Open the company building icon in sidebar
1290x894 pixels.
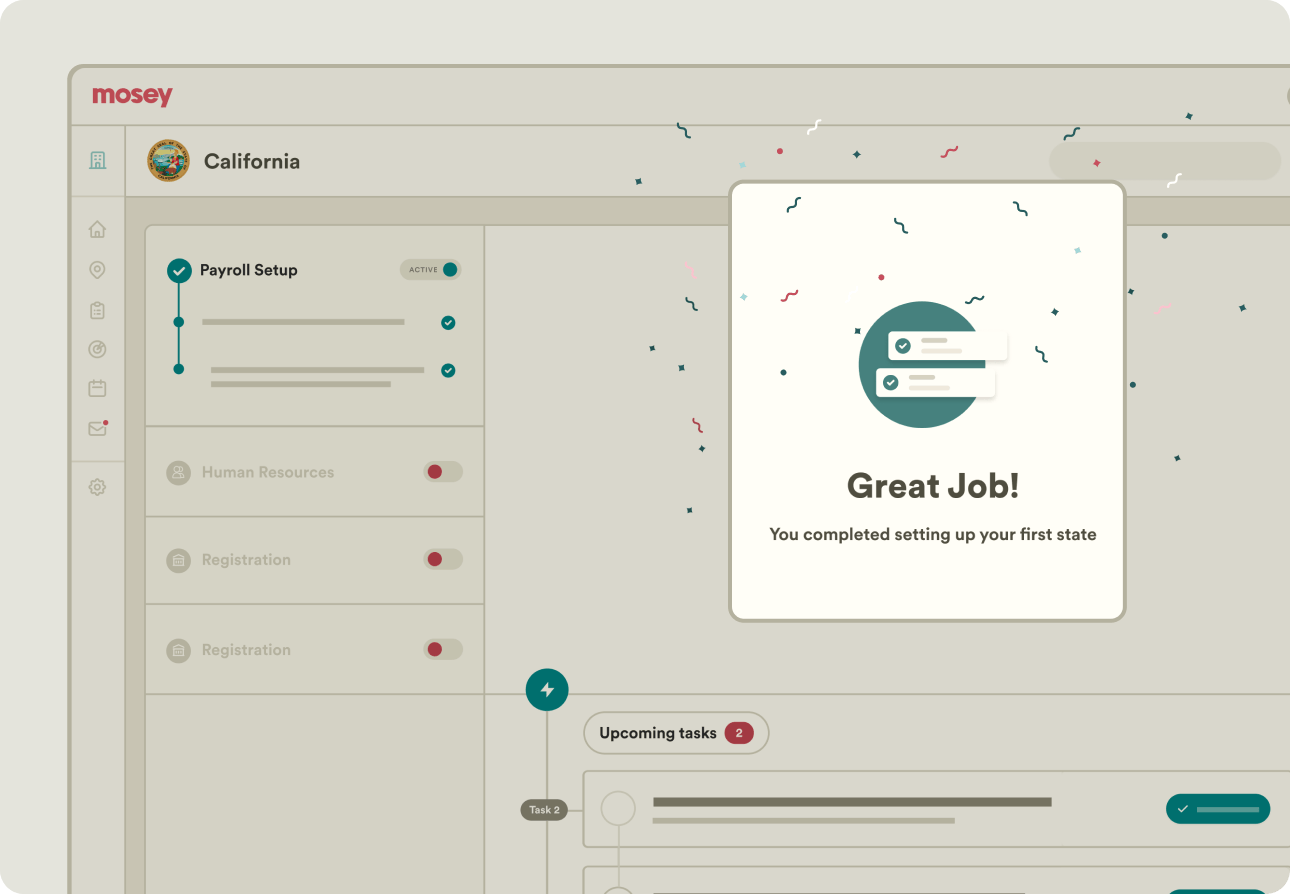click(x=97, y=160)
